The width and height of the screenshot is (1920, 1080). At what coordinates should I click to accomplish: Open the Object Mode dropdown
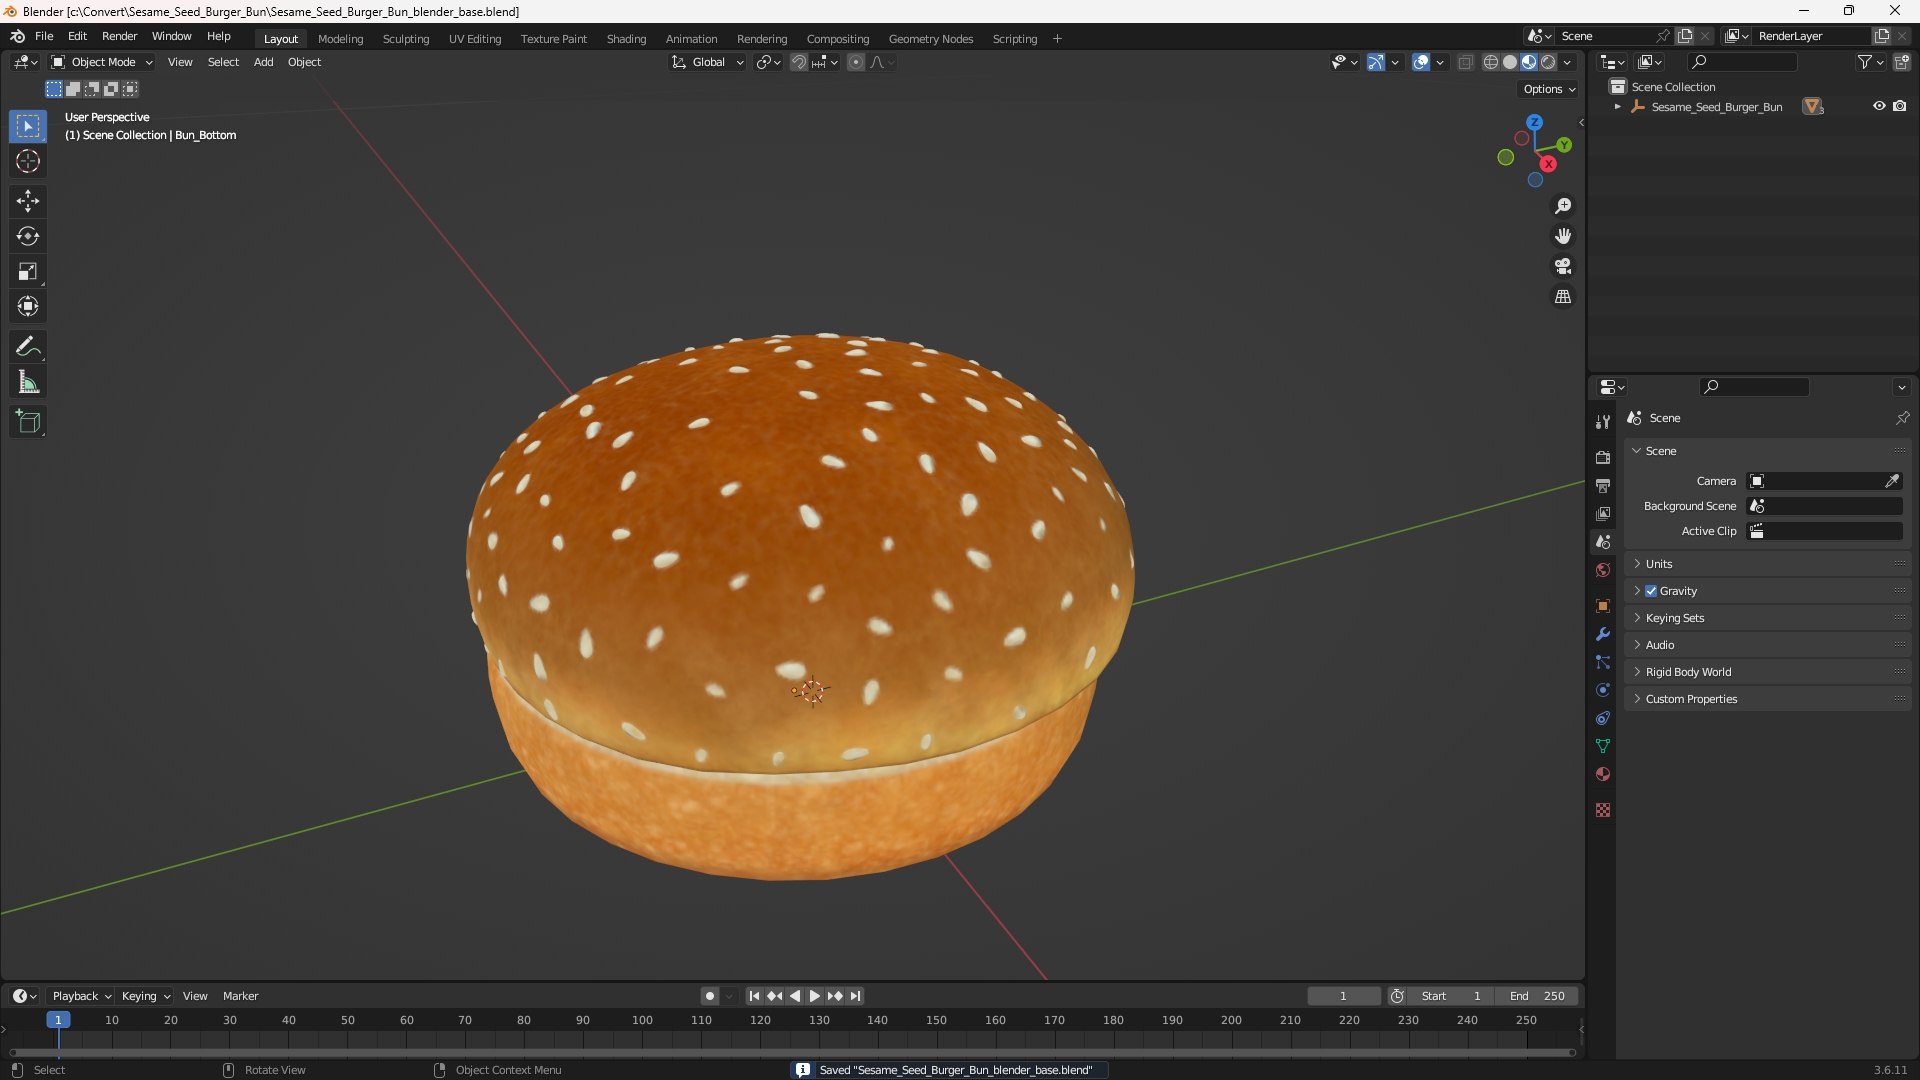[102, 62]
